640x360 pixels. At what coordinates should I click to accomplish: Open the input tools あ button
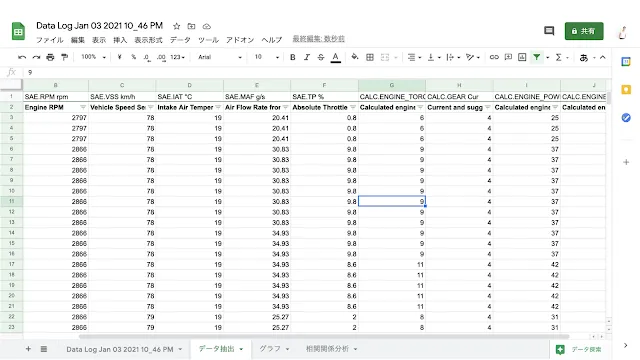584,58
